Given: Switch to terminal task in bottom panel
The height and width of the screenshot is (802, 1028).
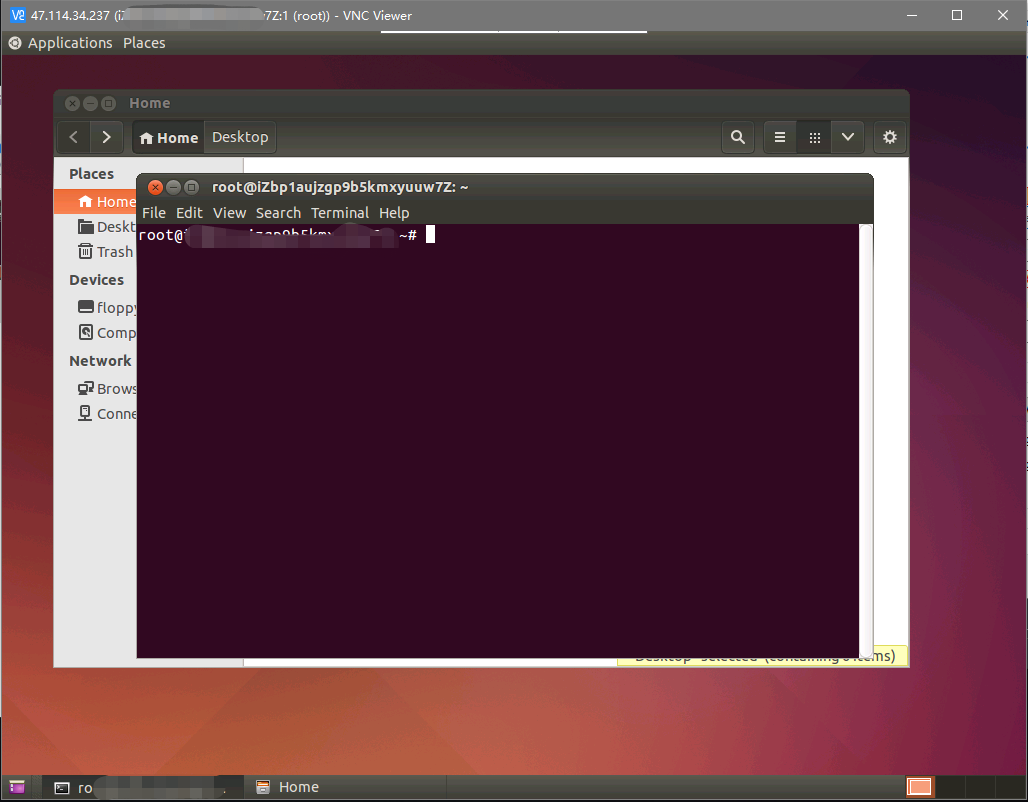Looking at the screenshot, I should point(143,788).
